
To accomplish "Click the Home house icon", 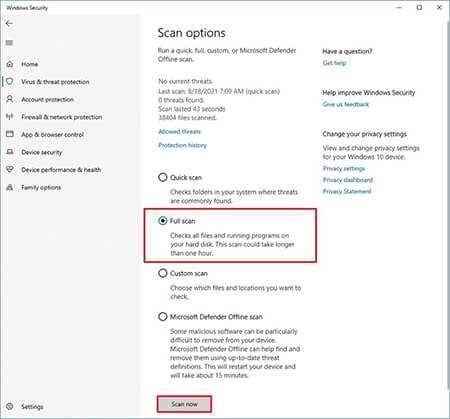I will coord(10,64).
